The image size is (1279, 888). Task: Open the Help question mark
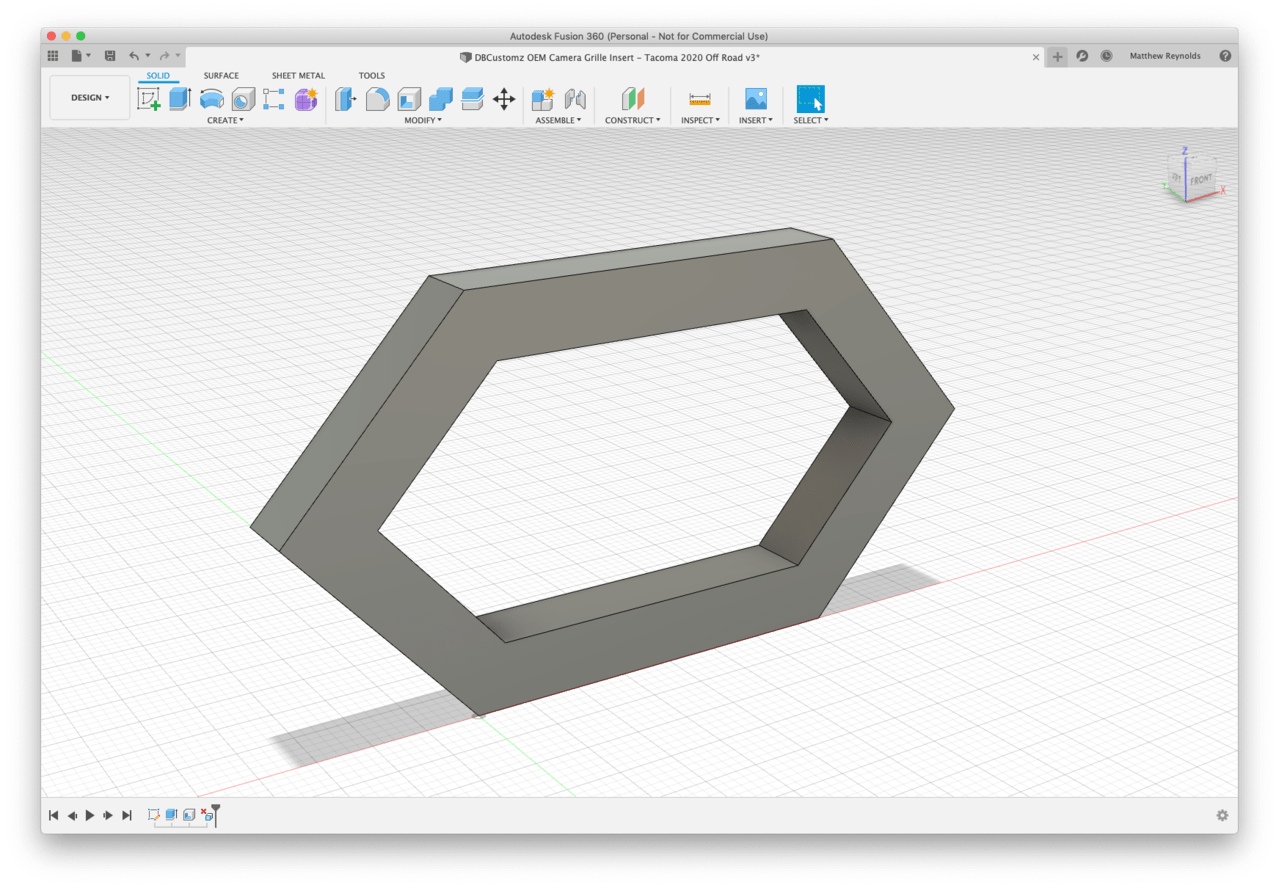pos(1225,56)
